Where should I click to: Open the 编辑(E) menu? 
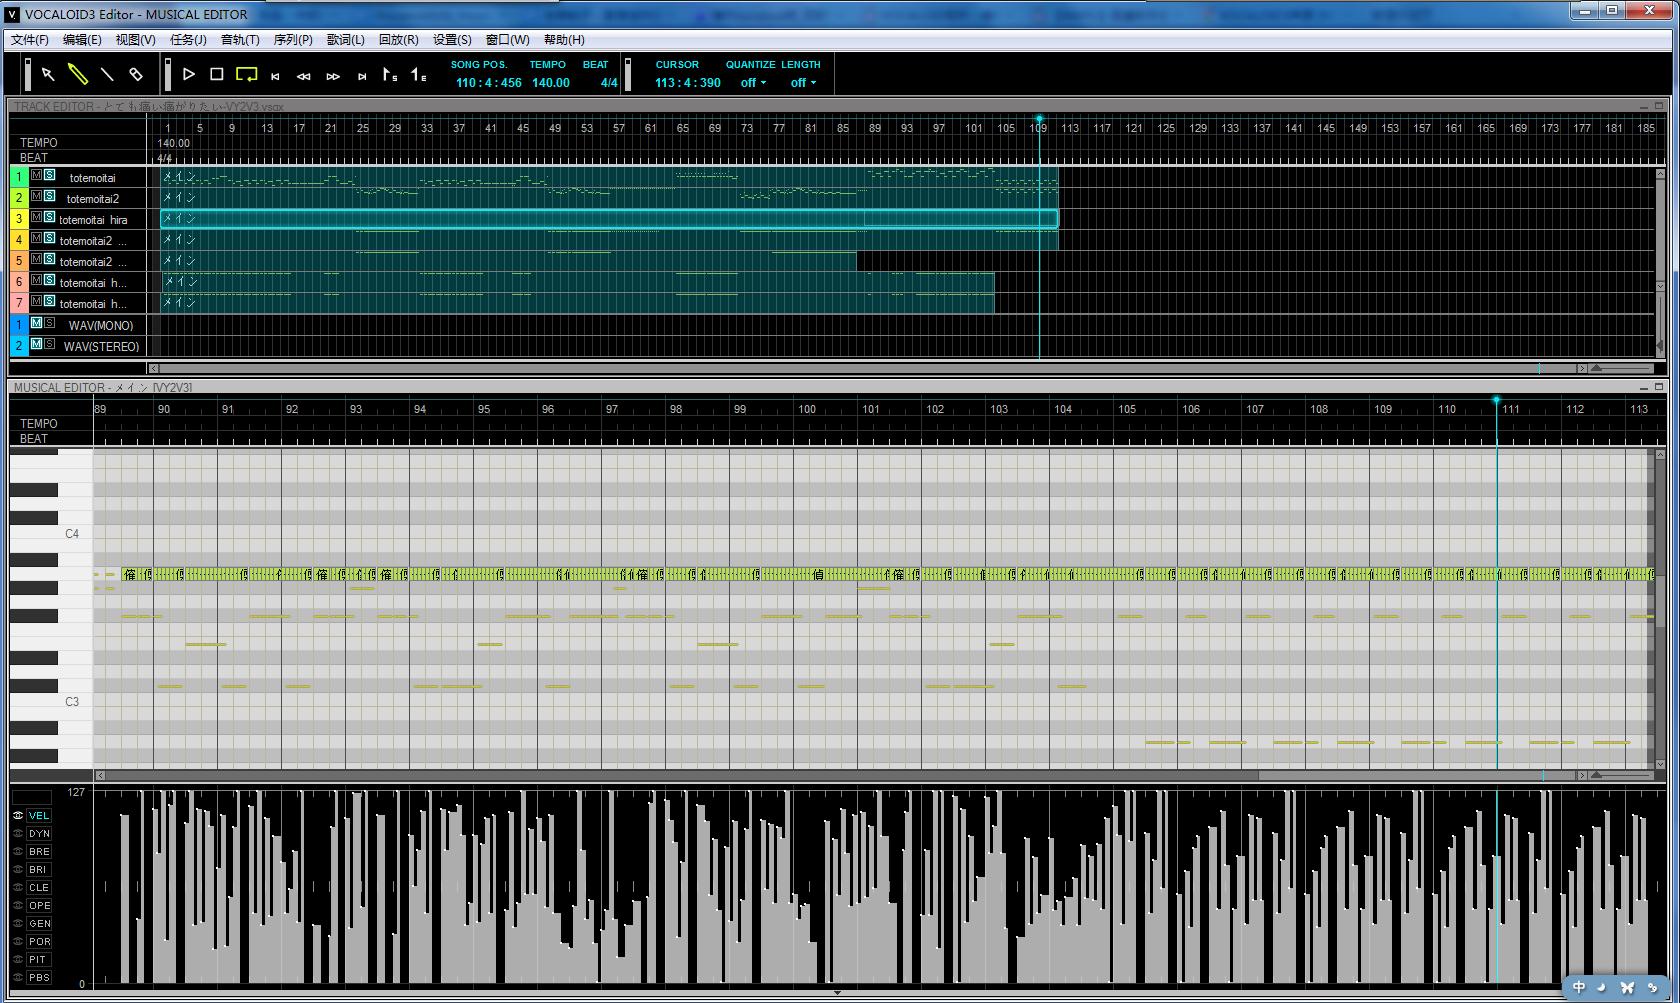coord(82,40)
